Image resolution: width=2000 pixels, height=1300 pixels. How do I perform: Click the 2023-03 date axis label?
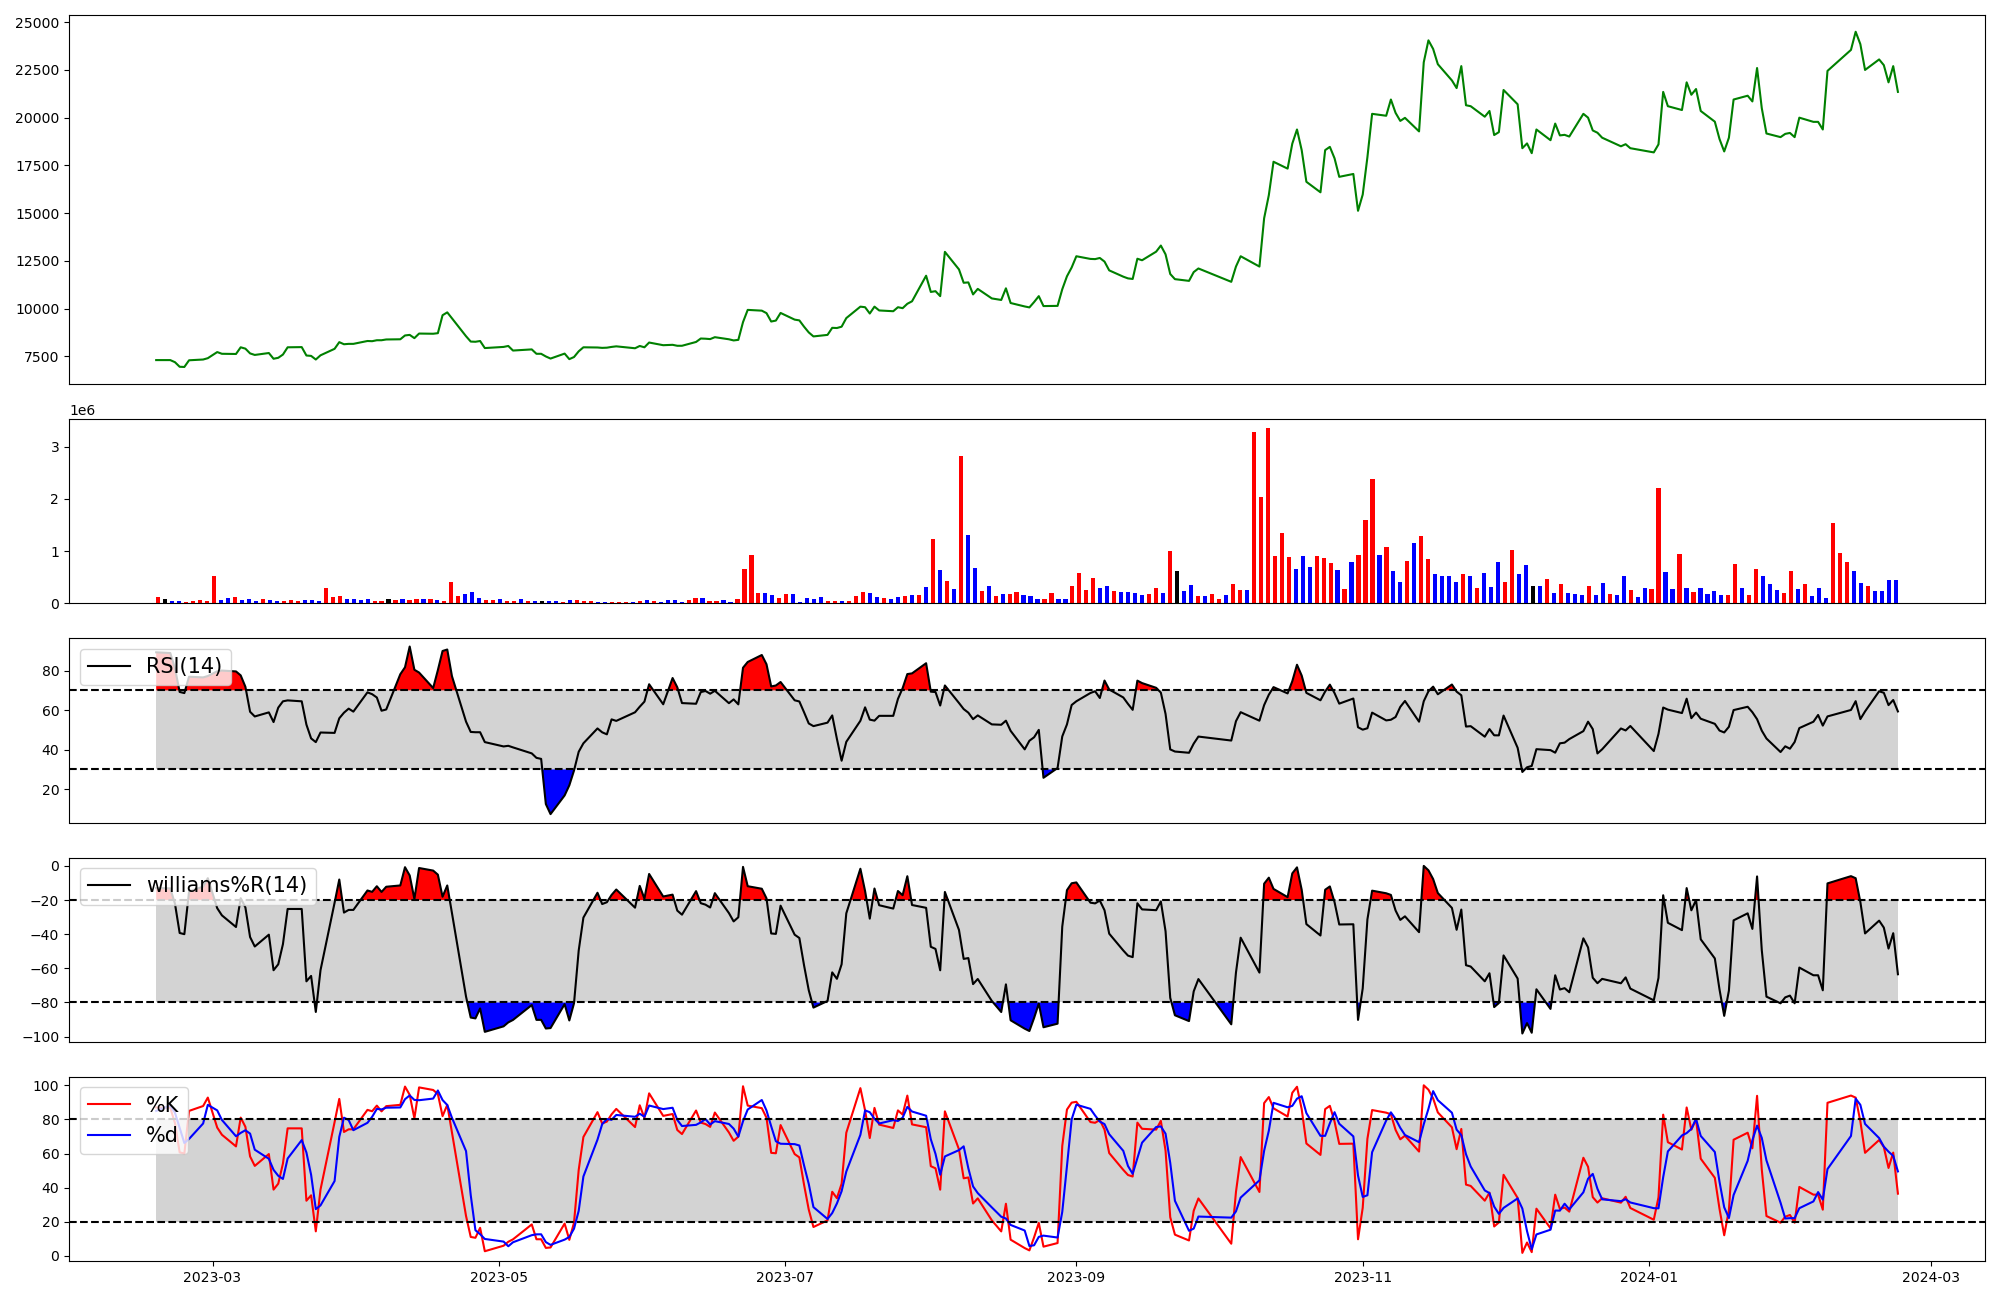(x=212, y=1277)
